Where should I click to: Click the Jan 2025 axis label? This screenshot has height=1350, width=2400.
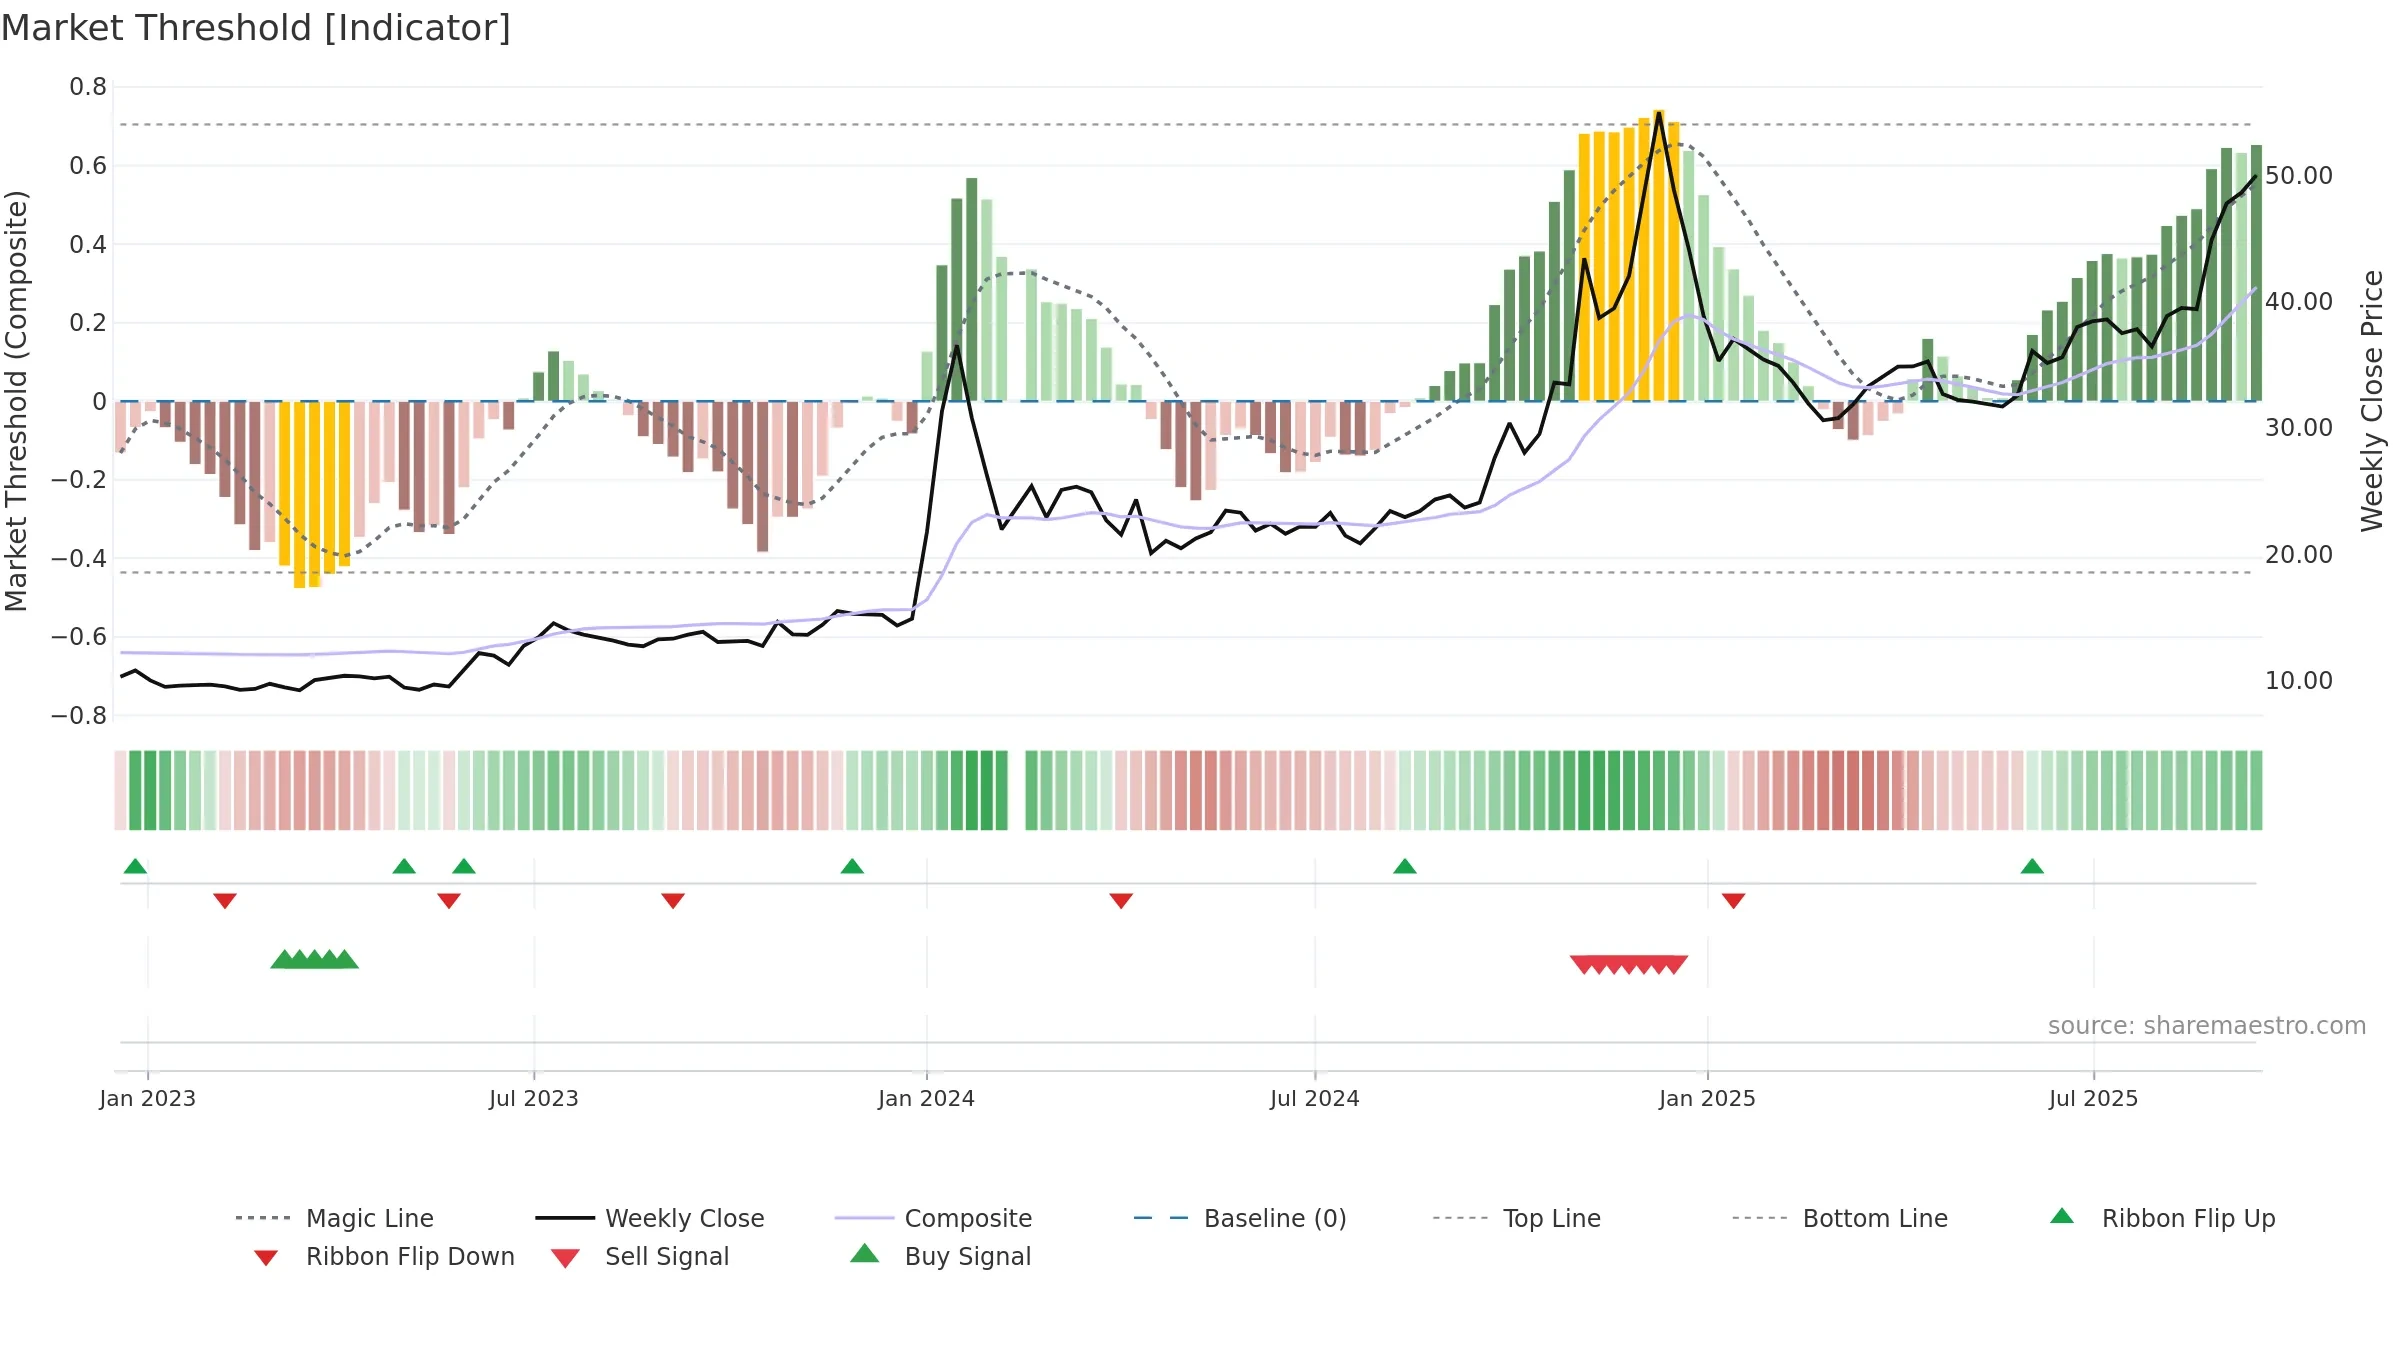coord(1708,1098)
